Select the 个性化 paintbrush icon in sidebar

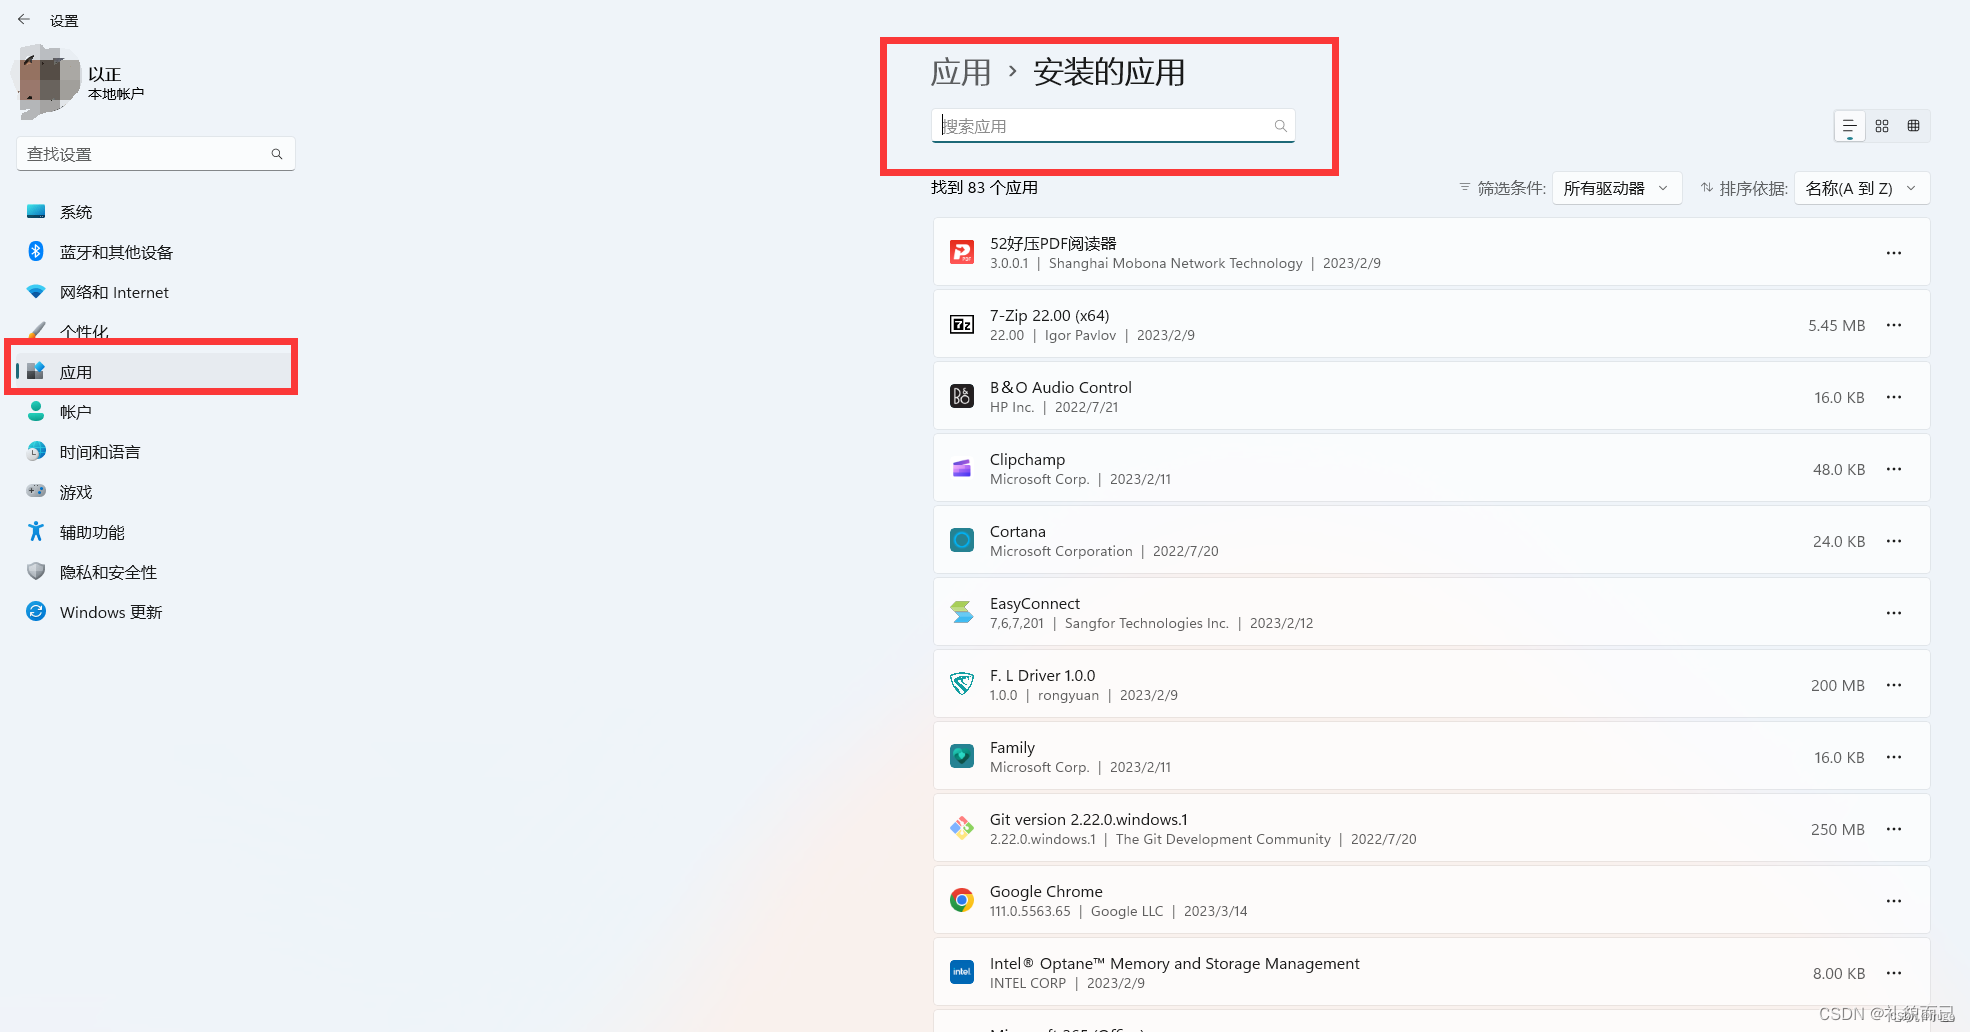pyautogui.click(x=36, y=331)
